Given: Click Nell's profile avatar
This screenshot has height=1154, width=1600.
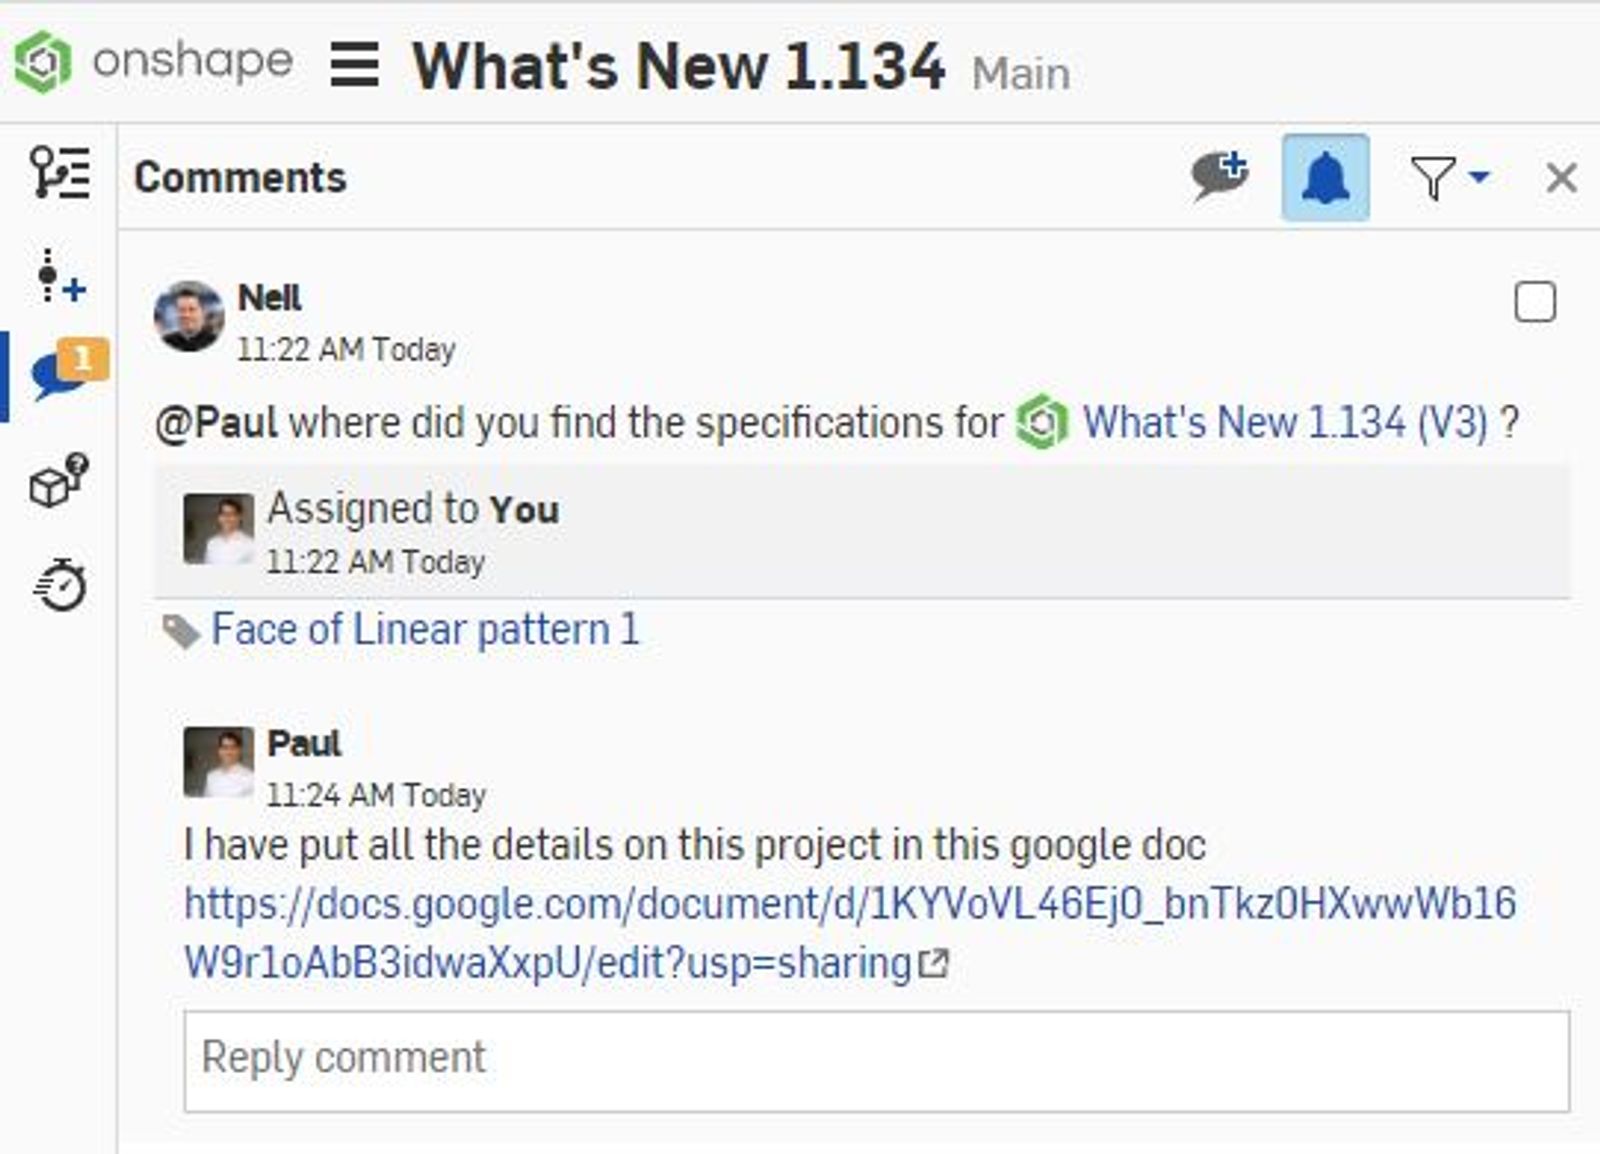Looking at the screenshot, I should [189, 317].
